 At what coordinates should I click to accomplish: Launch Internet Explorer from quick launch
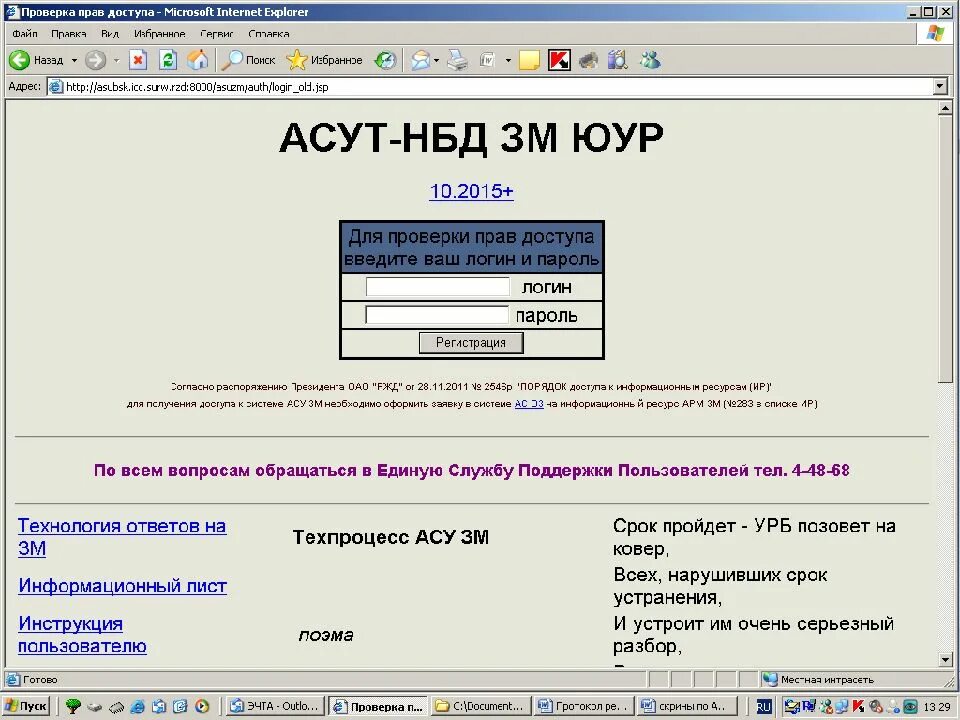(138, 706)
